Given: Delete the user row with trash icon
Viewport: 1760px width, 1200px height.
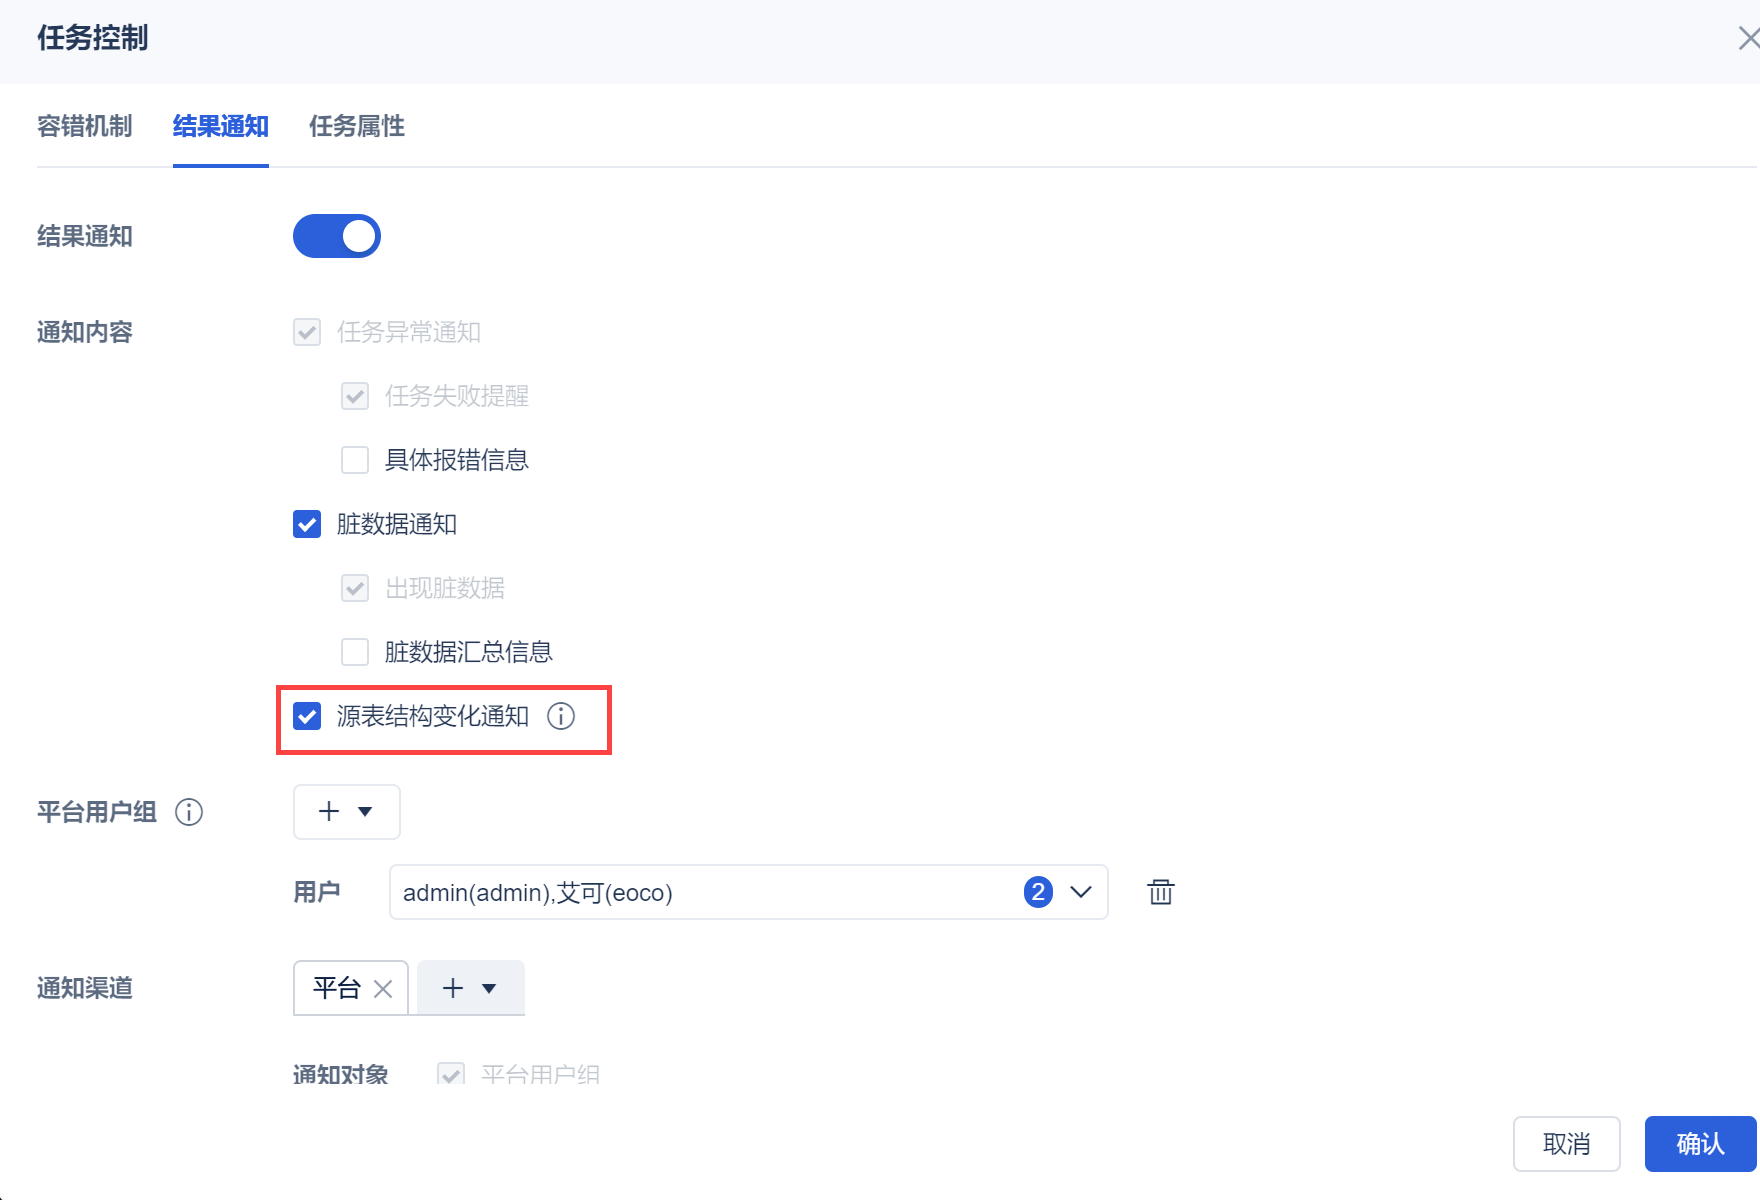Looking at the screenshot, I should click(1160, 892).
